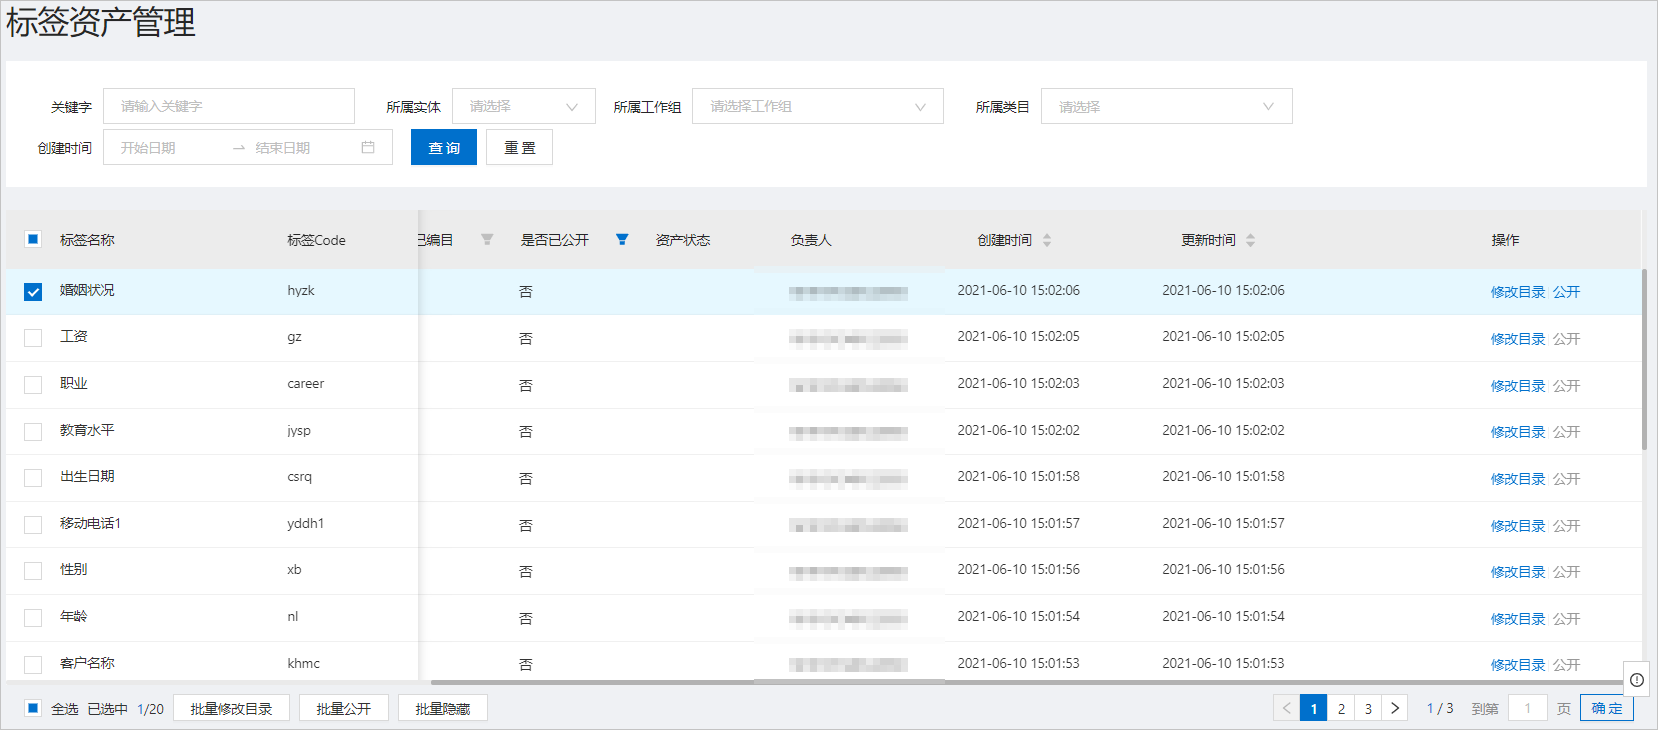Check the 工资 row checkbox

pos(33,338)
